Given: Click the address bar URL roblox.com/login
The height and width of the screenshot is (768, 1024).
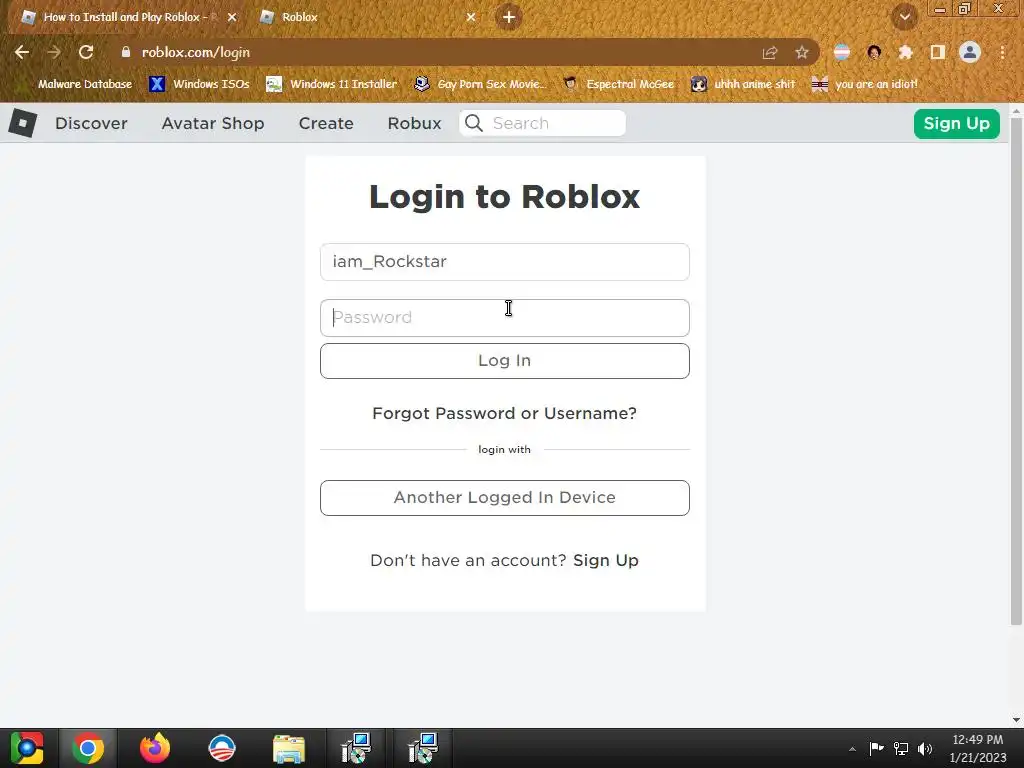Looking at the screenshot, I should point(196,52).
